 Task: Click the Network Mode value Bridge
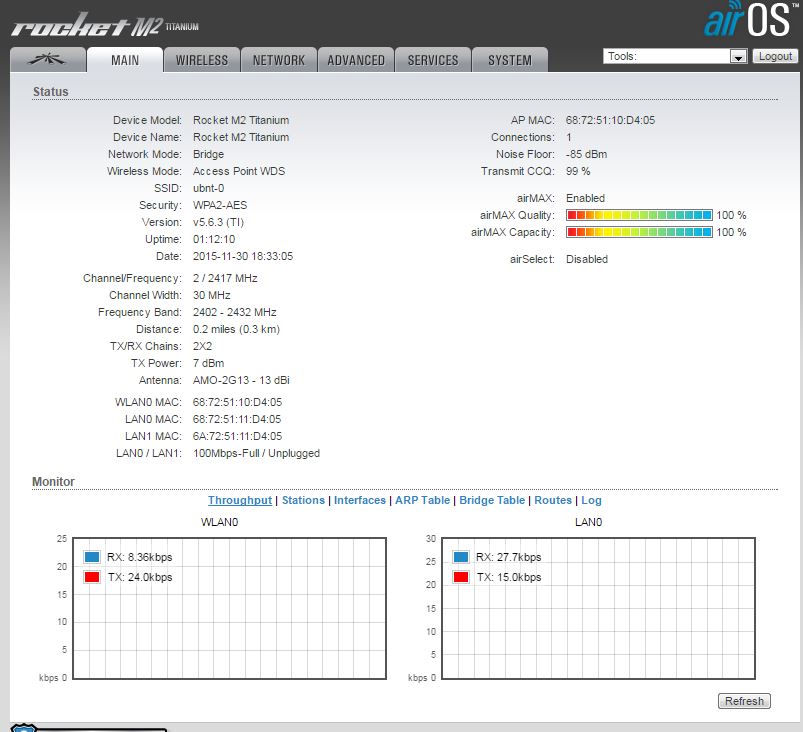coord(208,154)
